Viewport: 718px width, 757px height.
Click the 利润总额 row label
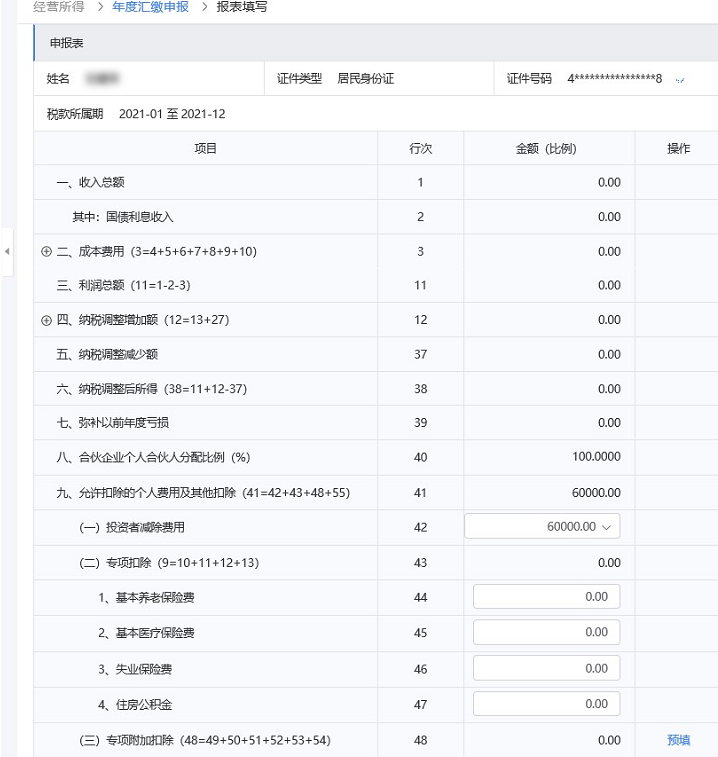point(124,285)
